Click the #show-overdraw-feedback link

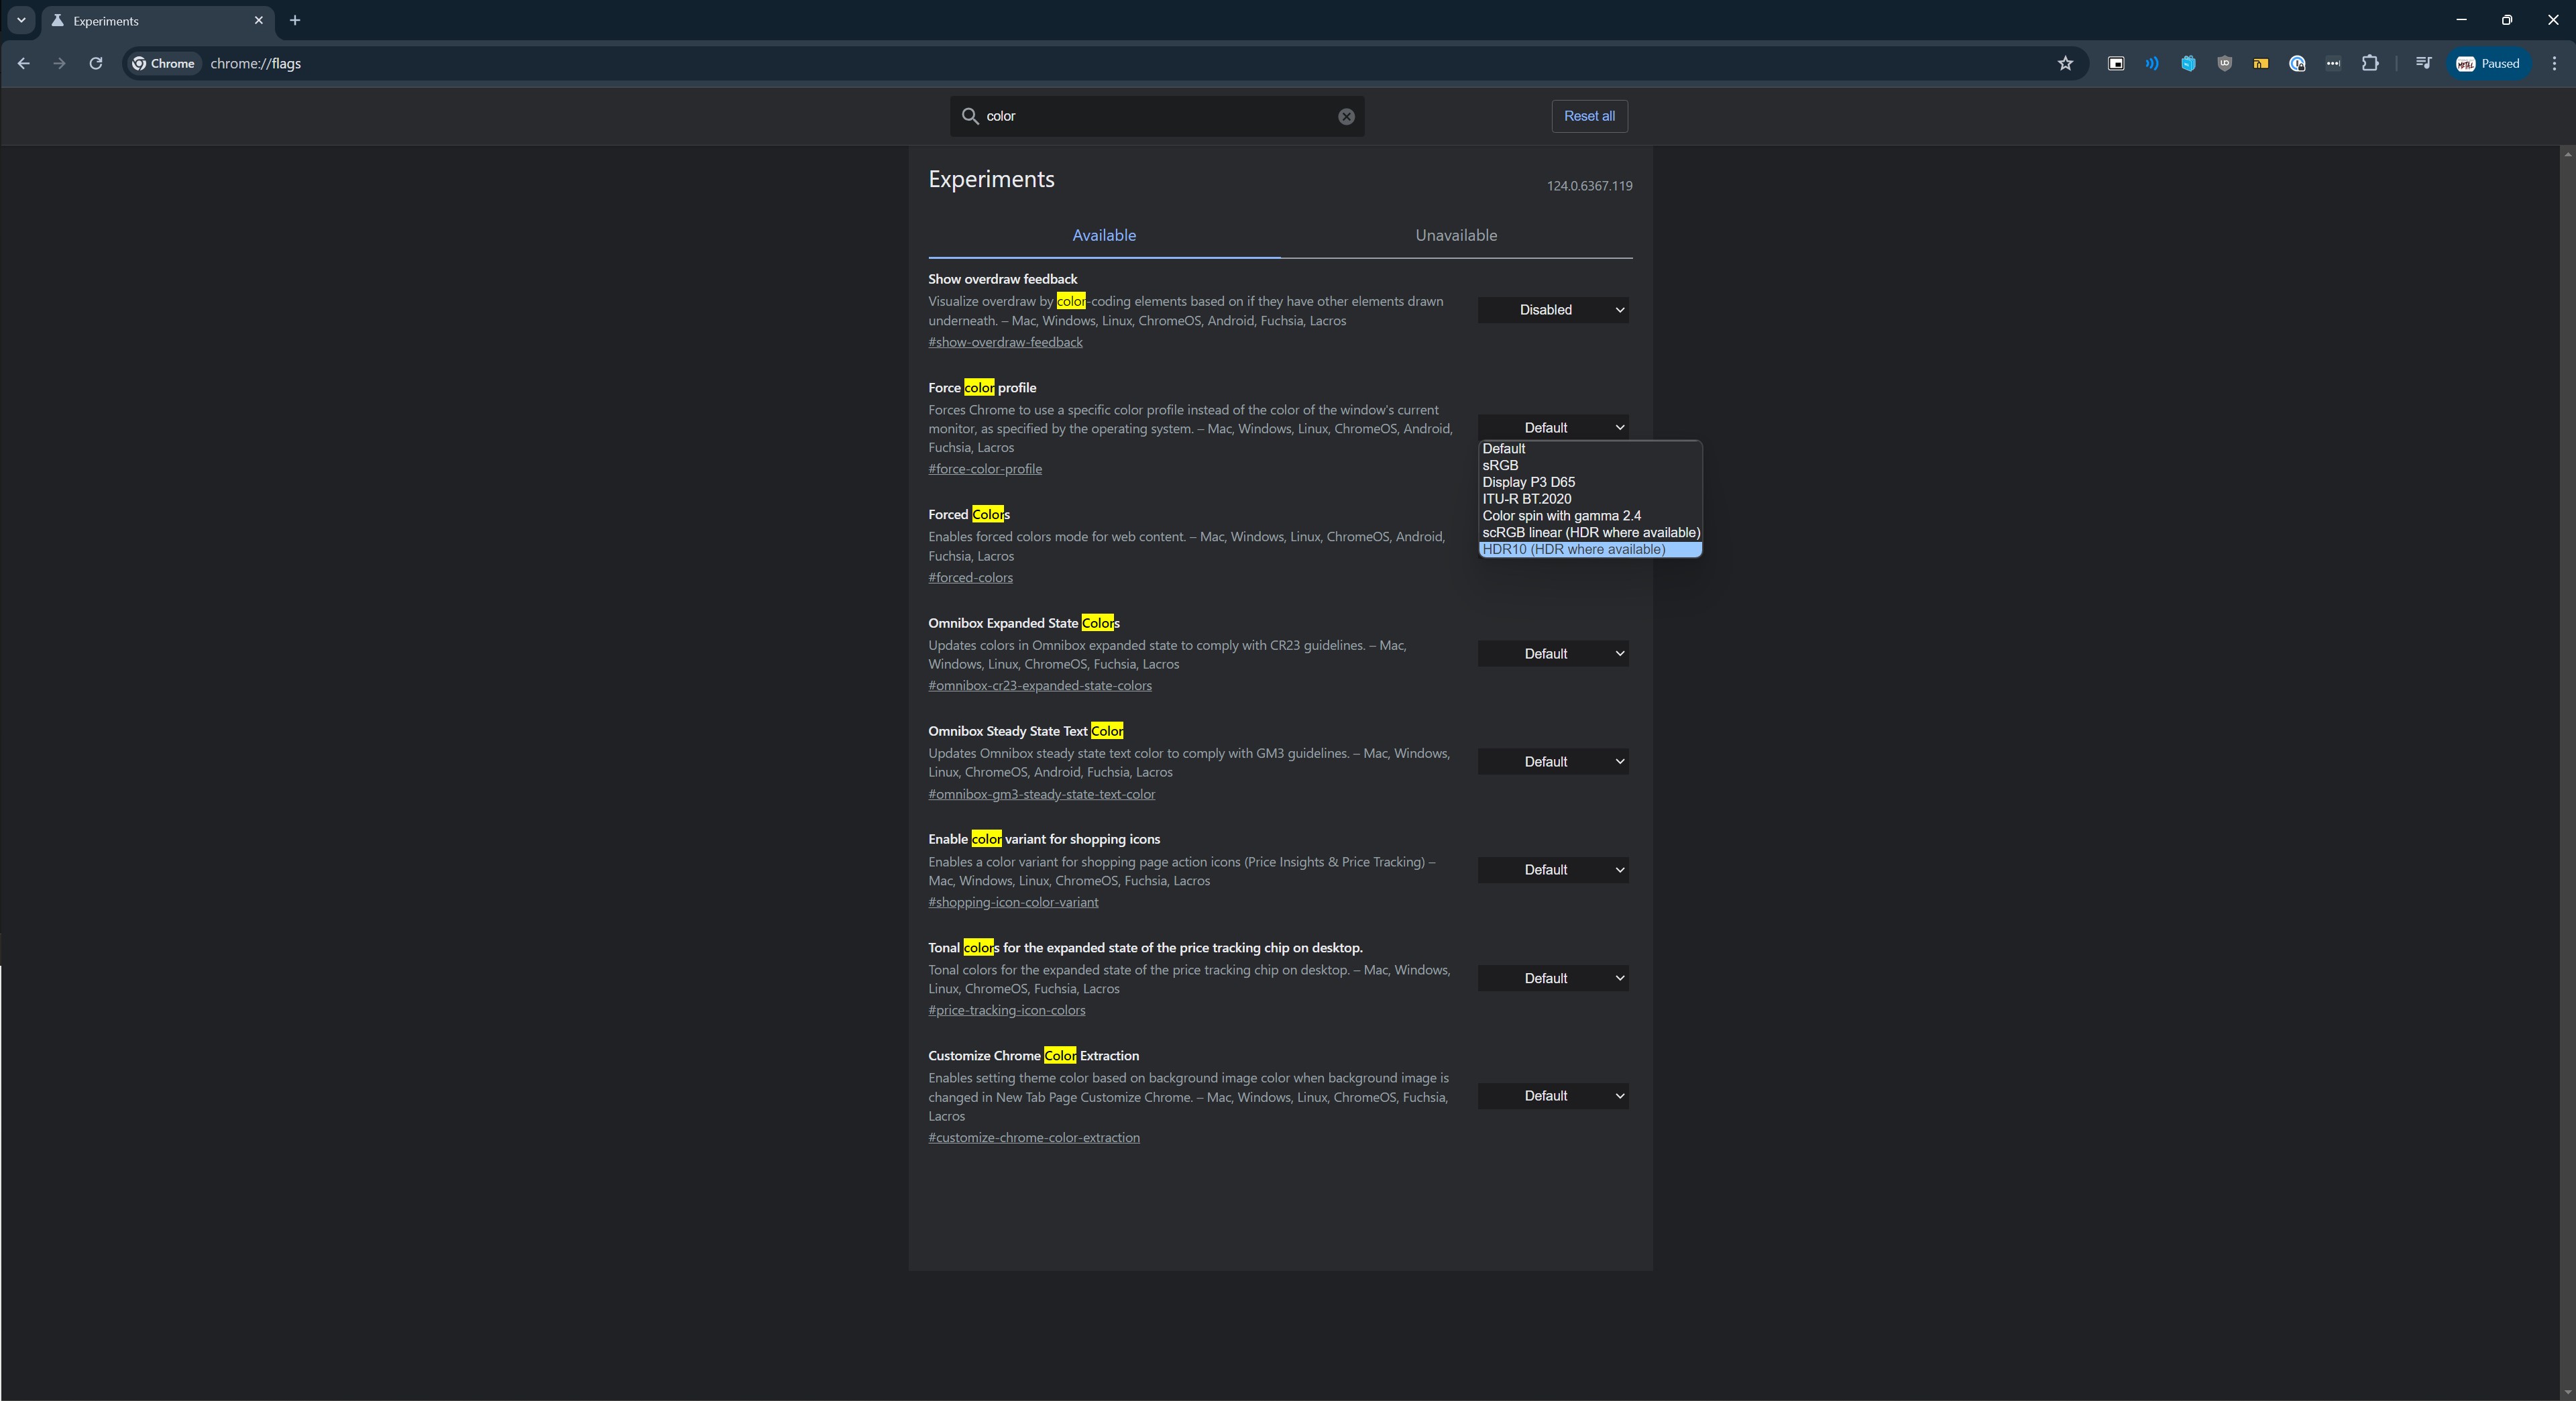[1006, 341]
